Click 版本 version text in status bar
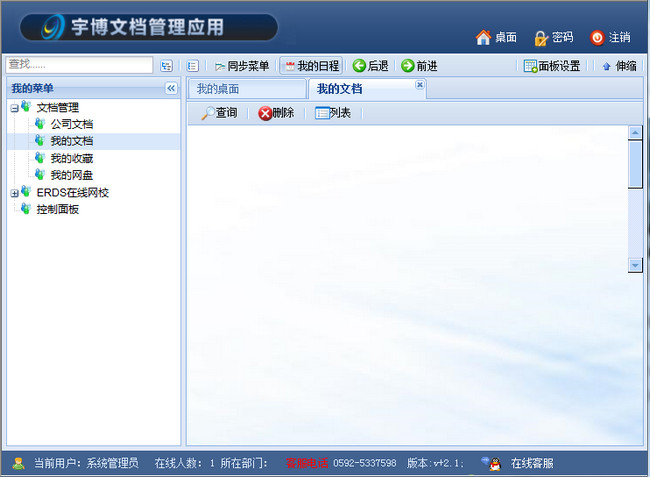 (435, 463)
